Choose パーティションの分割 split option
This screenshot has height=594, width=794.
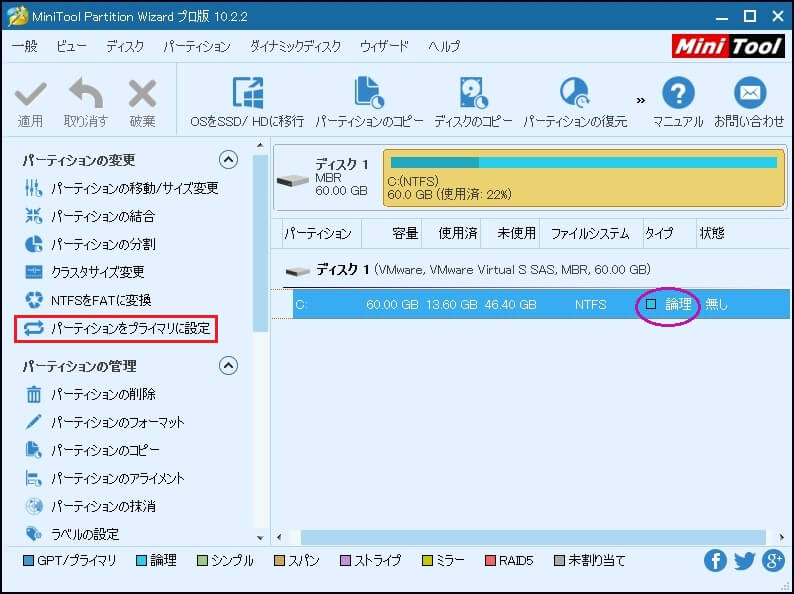pos(90,244)
